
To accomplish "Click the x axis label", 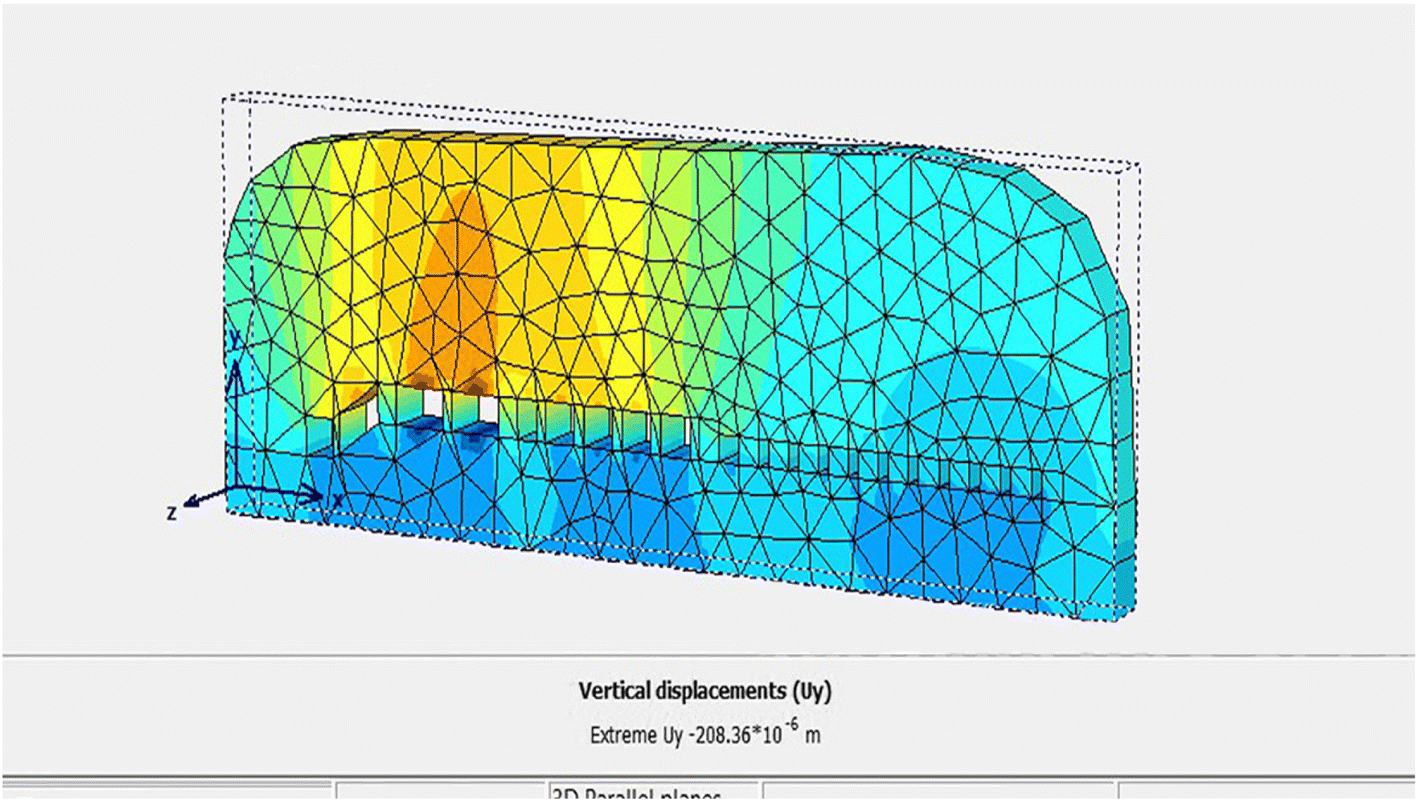I will pyautogui.click(x=338, y=498).
